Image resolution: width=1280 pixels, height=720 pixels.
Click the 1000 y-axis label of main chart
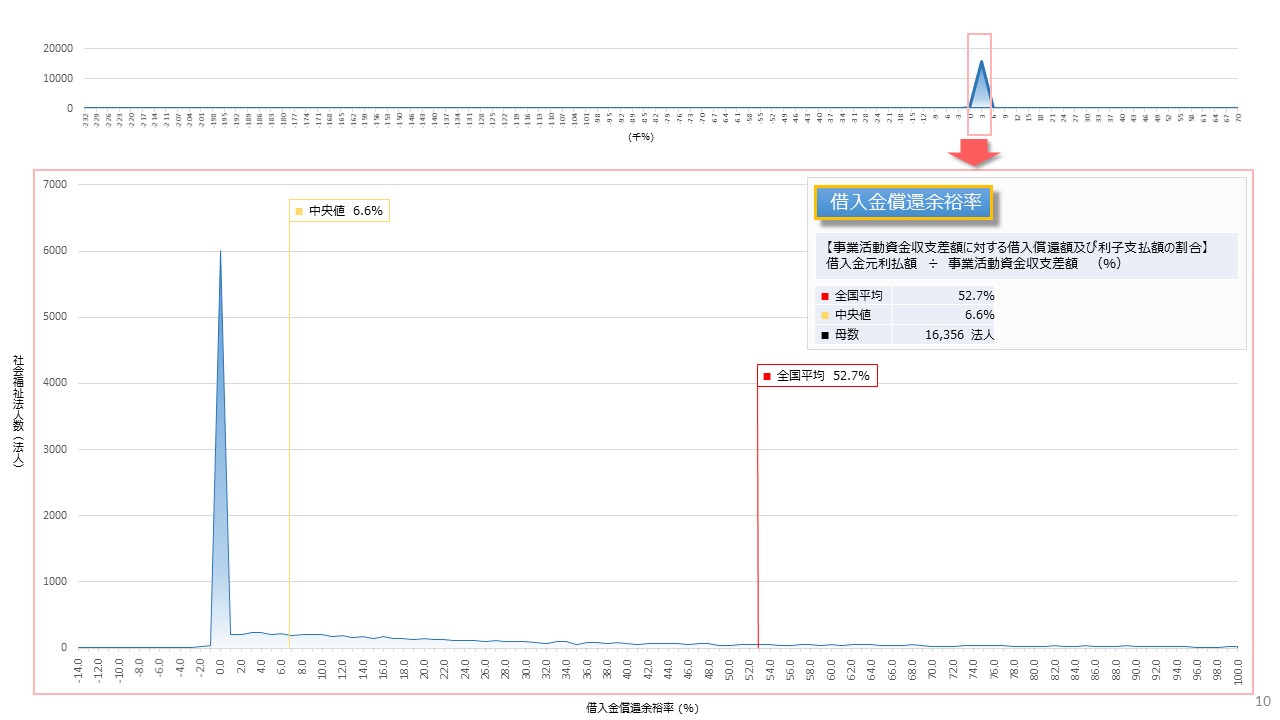[x=54, y=581]
